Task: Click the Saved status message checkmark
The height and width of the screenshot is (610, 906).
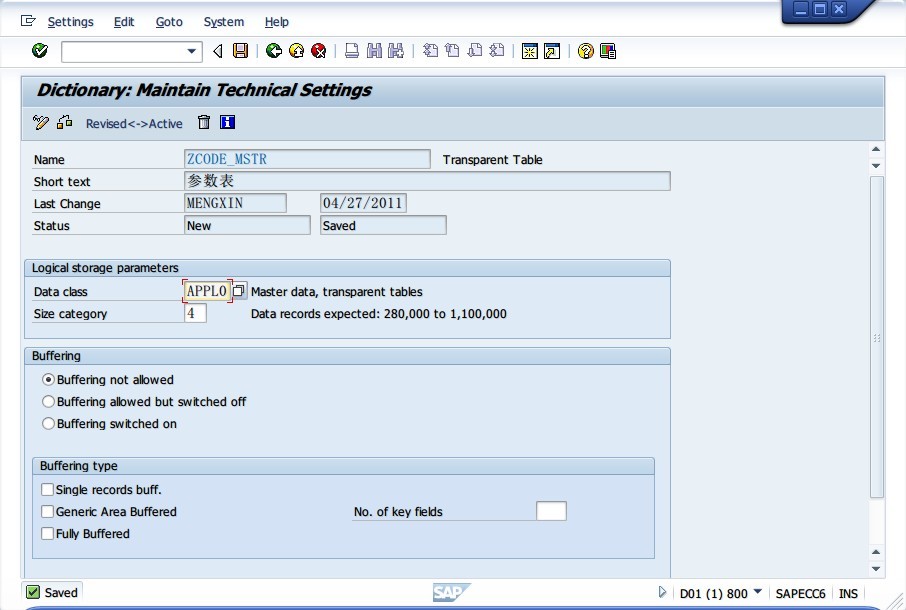Action: coord(33,592)
